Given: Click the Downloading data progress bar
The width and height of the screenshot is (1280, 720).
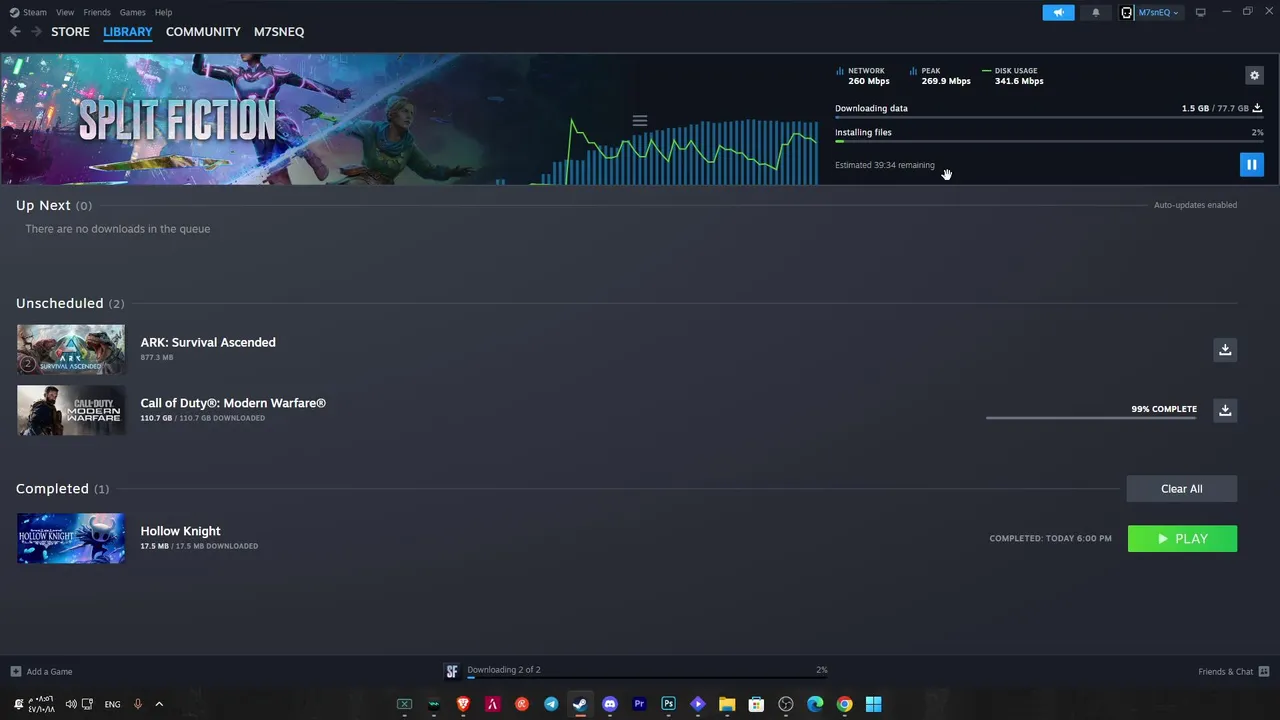Looking at the screenshot, I should (x=1049, y=118).
